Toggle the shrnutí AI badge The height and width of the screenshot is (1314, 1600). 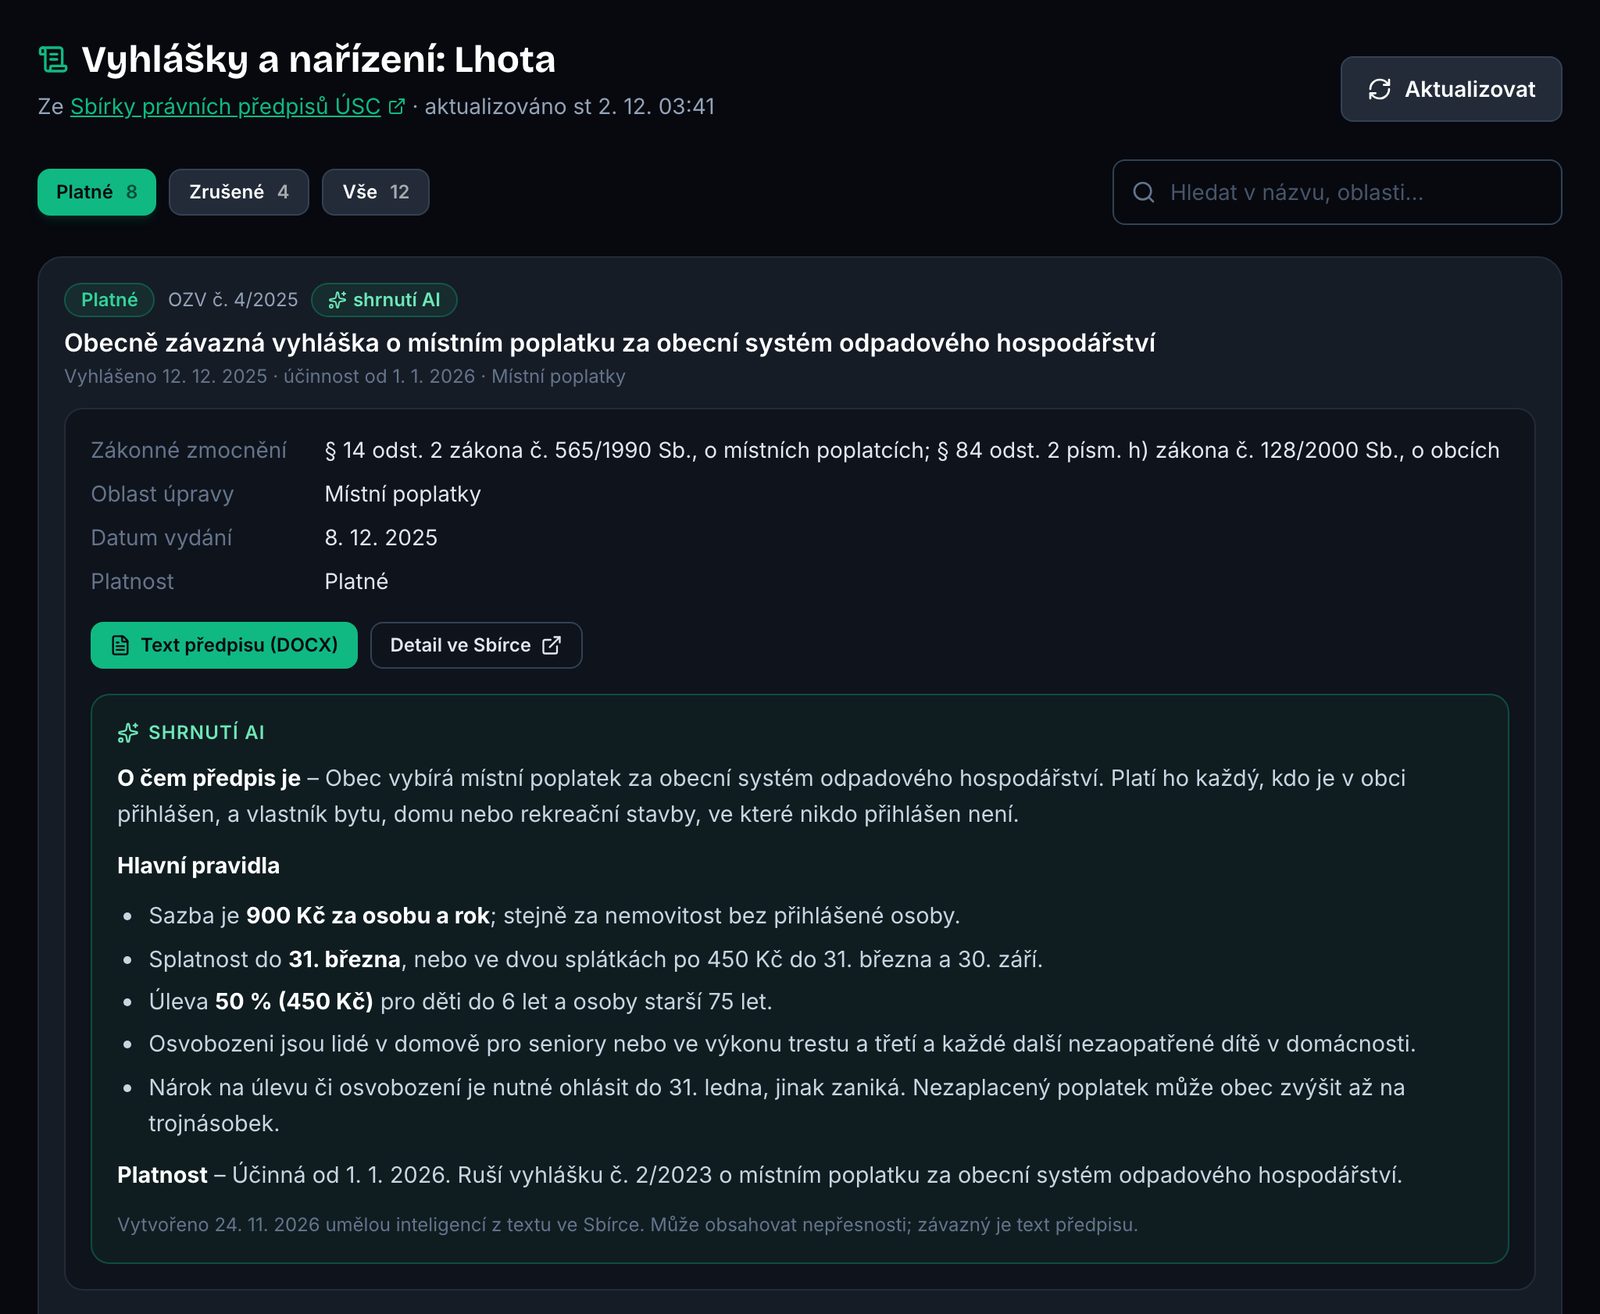(384, 300)
